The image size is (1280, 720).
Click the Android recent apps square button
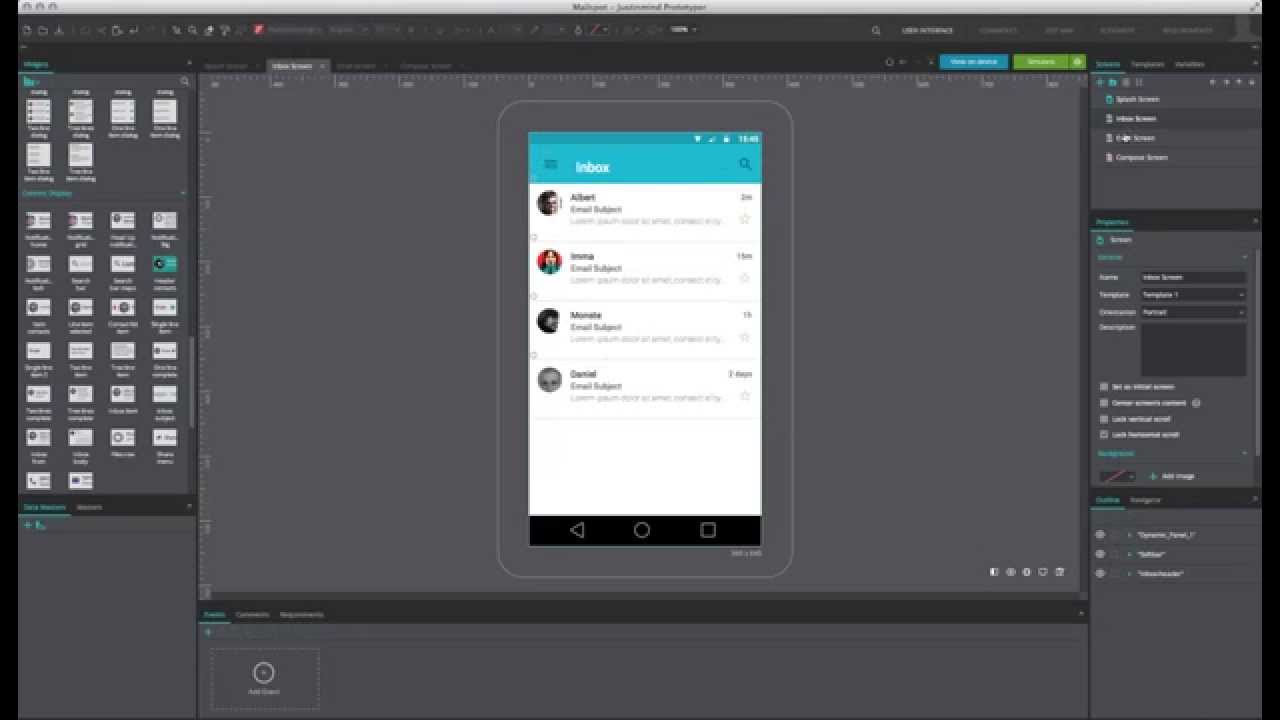[708, 530]
